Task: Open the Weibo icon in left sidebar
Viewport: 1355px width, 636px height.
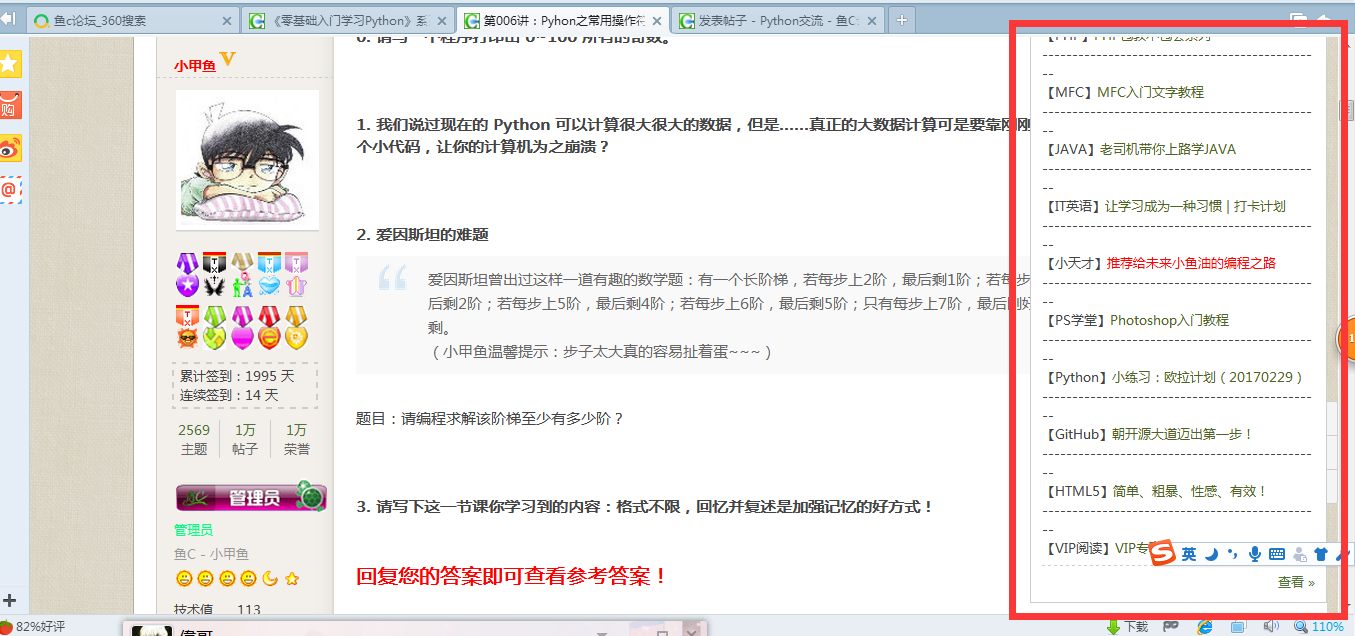Action: [9, 148]
